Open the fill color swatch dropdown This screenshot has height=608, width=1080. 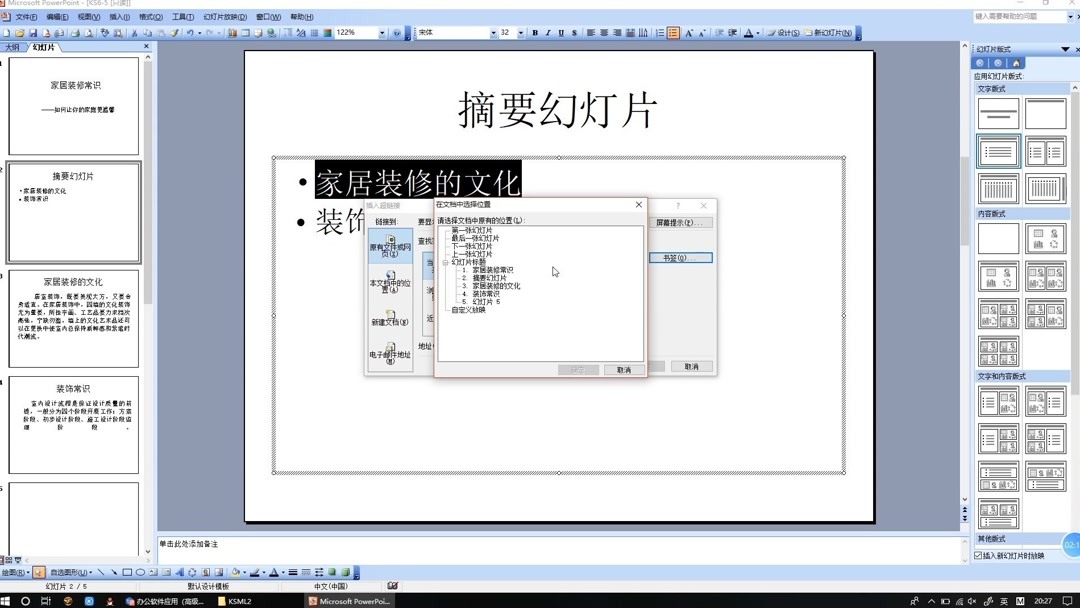(244, 571)
